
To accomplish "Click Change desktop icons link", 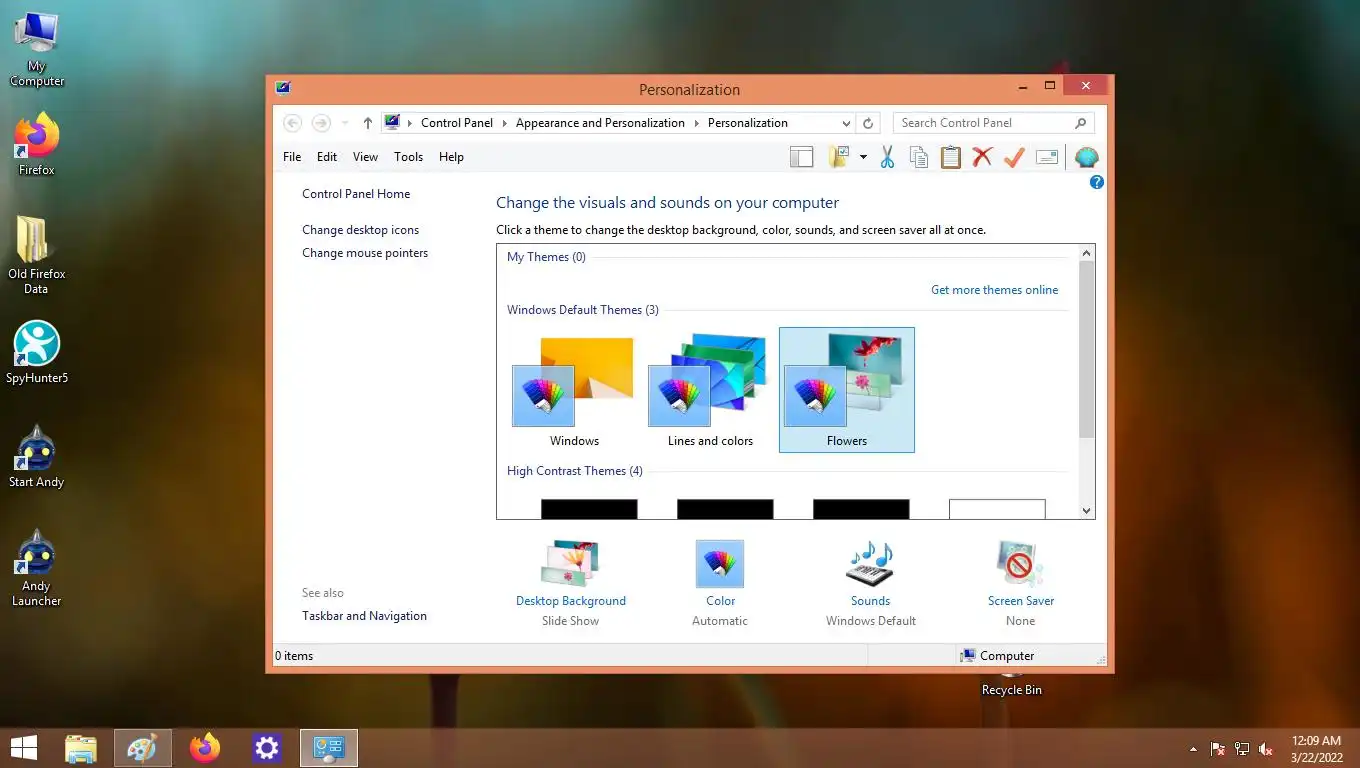I will pyautogui.click(x=361, y=230).
